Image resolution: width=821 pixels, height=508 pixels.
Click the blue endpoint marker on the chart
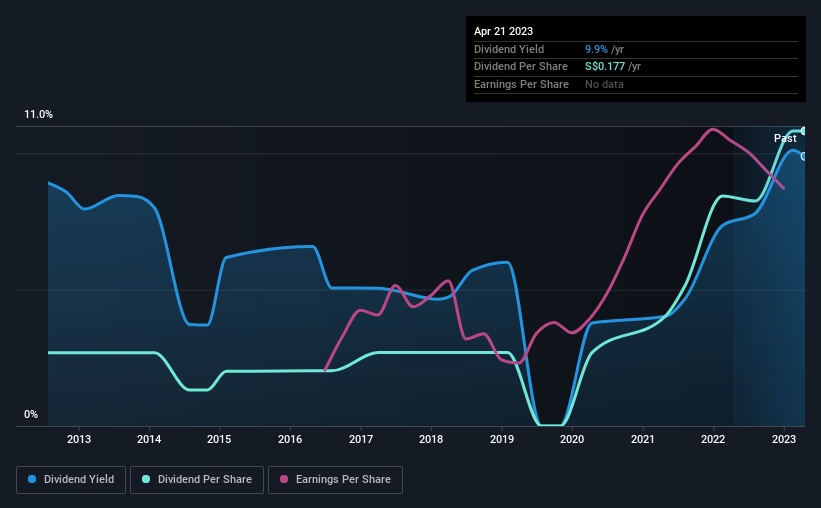pyautogui.click(x=804, y=157)
